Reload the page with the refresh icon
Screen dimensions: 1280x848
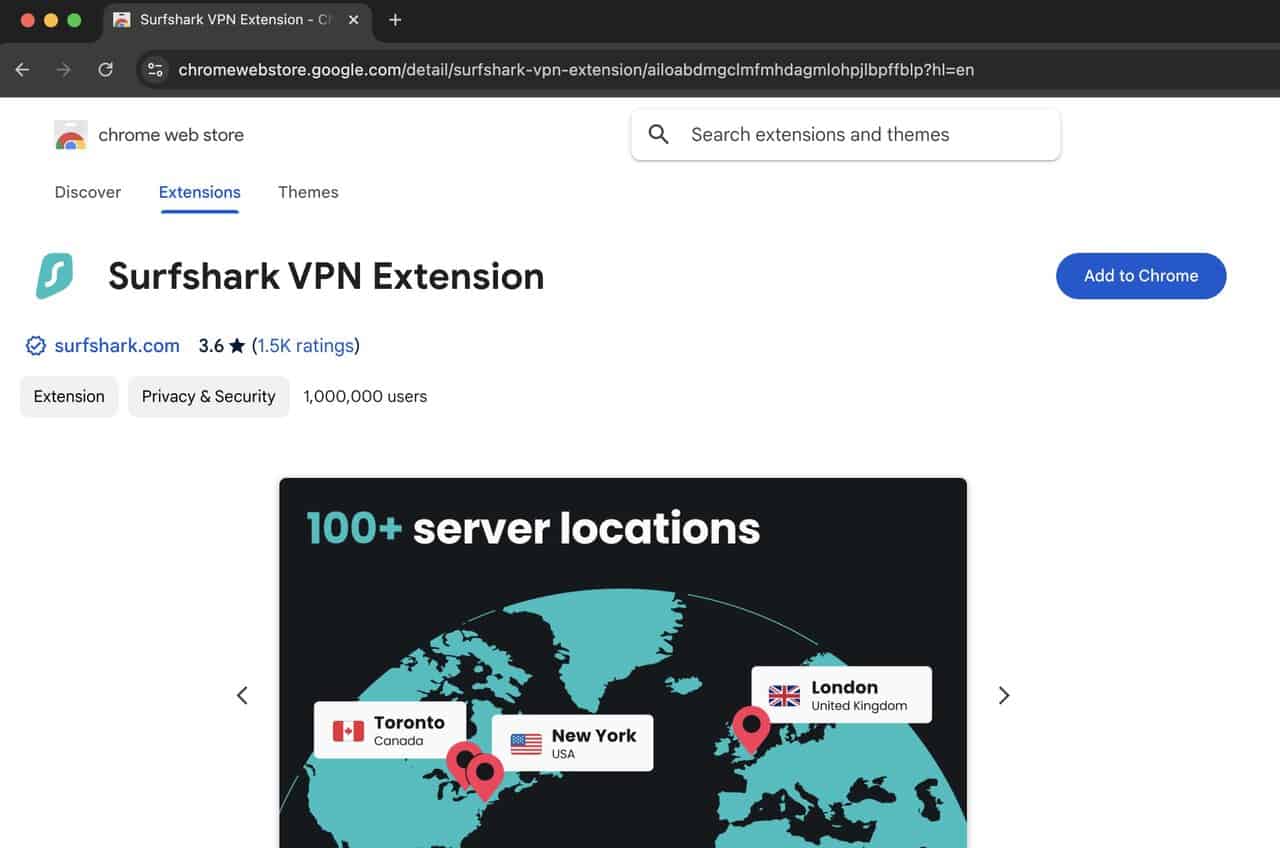[x=105, y=70]
